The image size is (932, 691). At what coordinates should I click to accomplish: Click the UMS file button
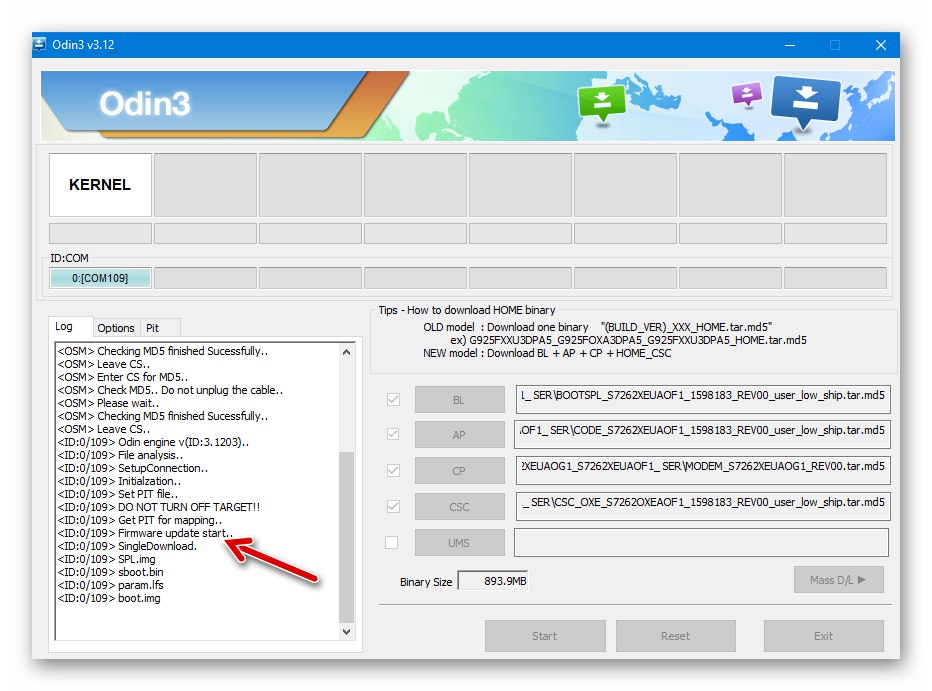459,543
